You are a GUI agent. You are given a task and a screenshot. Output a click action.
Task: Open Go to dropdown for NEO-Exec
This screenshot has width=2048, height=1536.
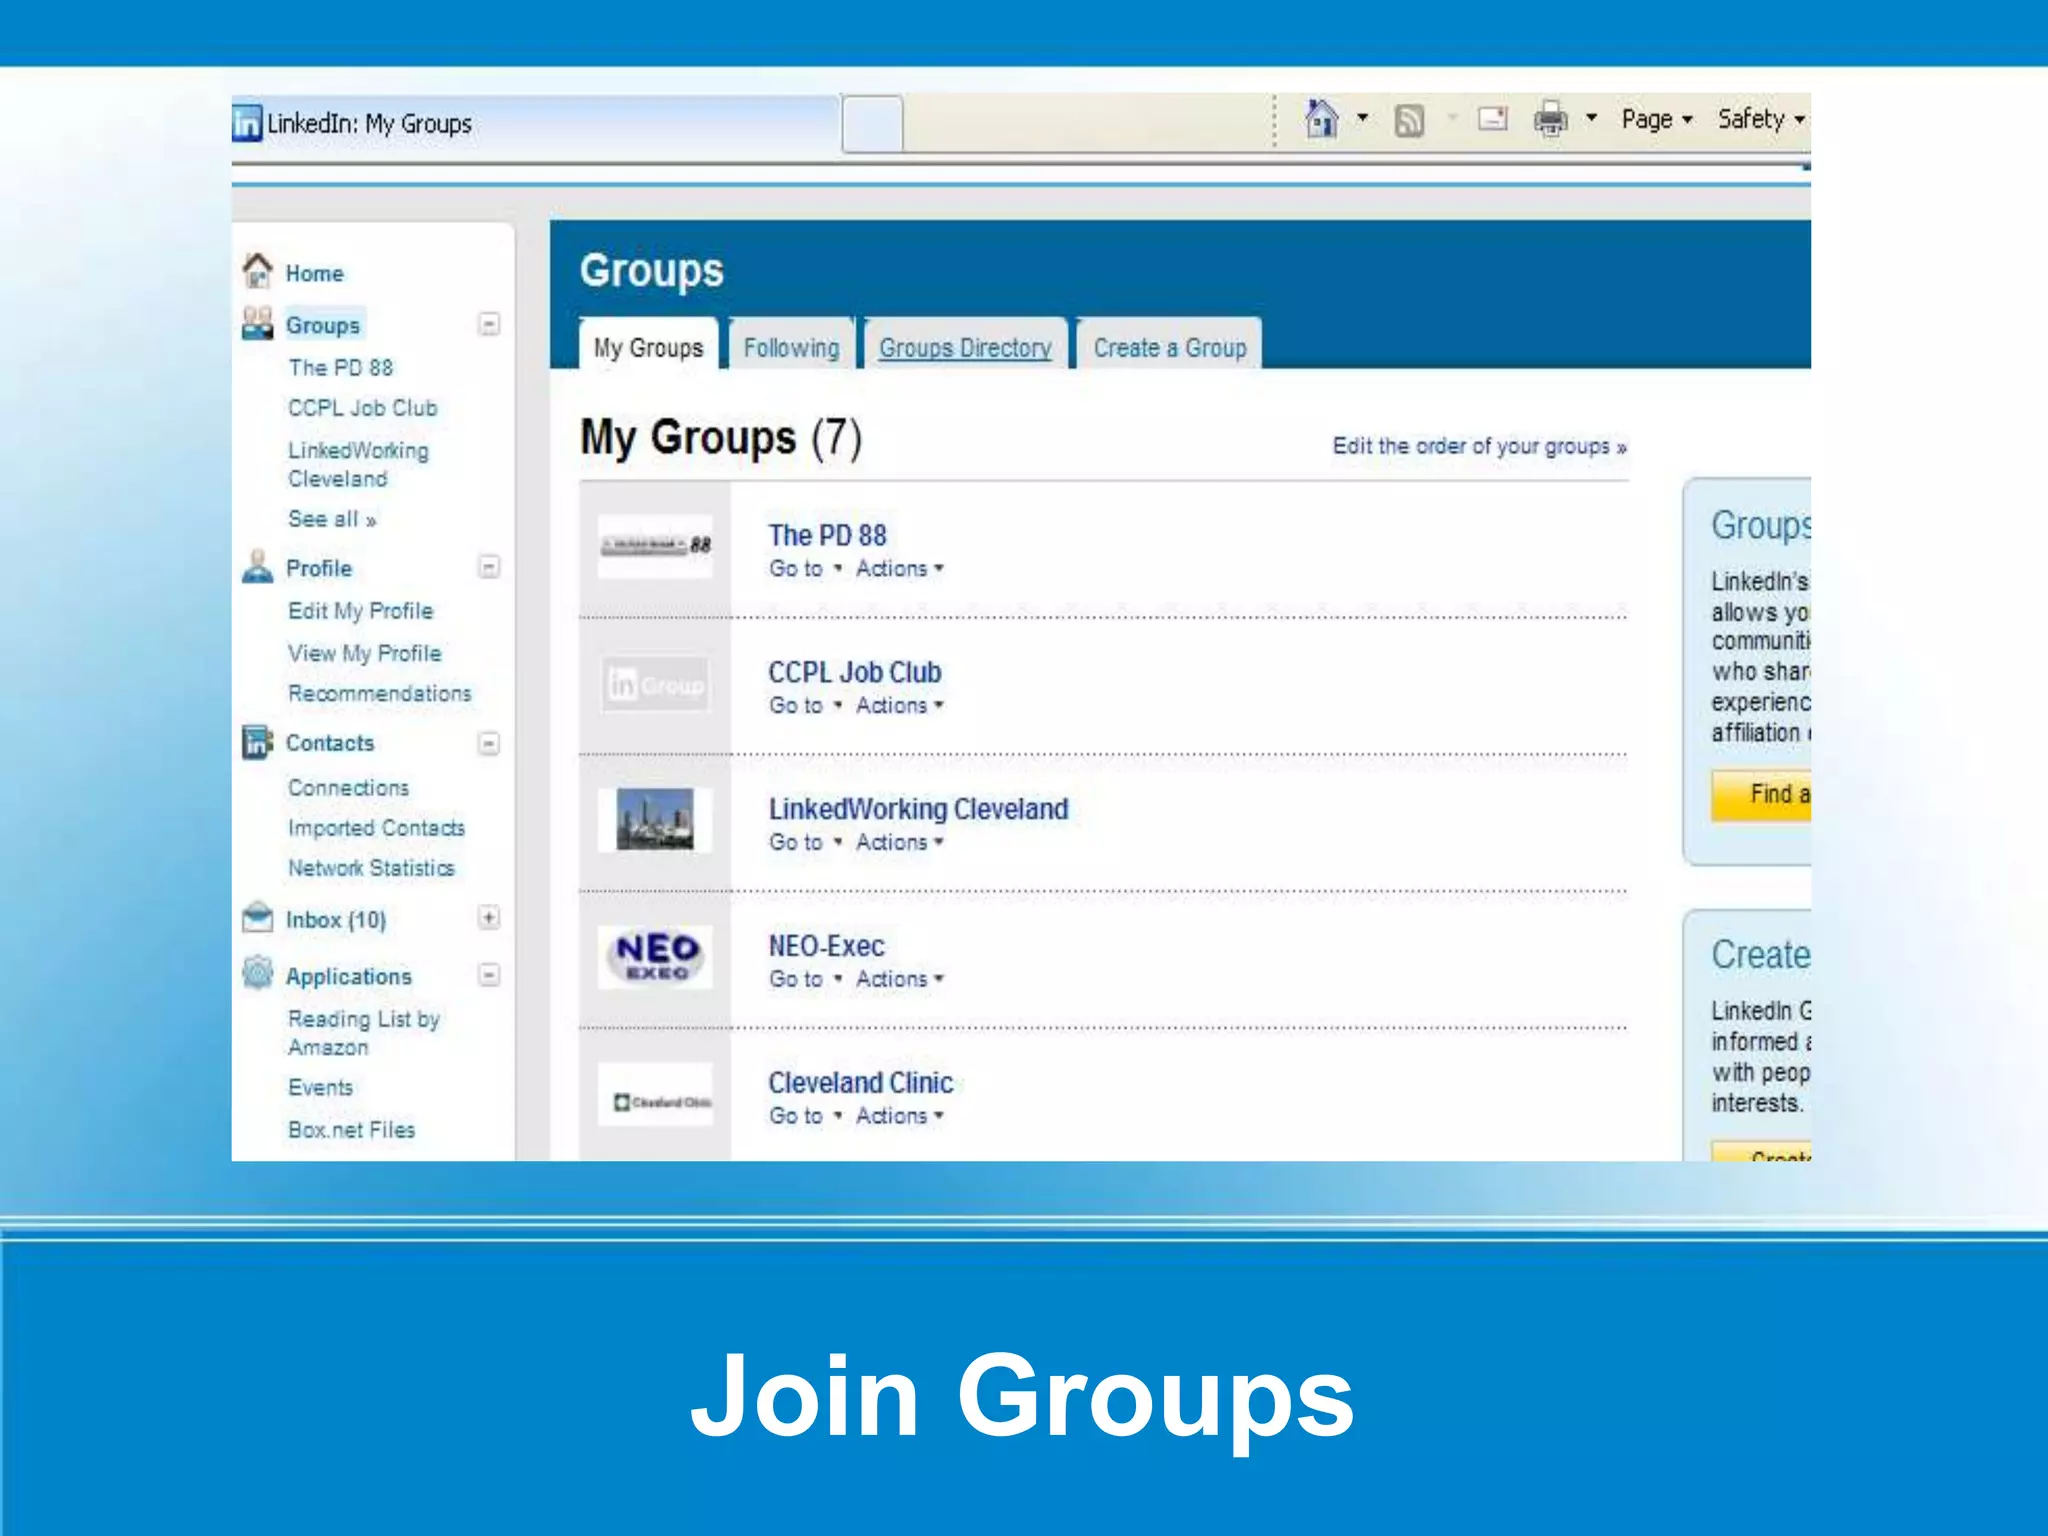click(805, 979)
